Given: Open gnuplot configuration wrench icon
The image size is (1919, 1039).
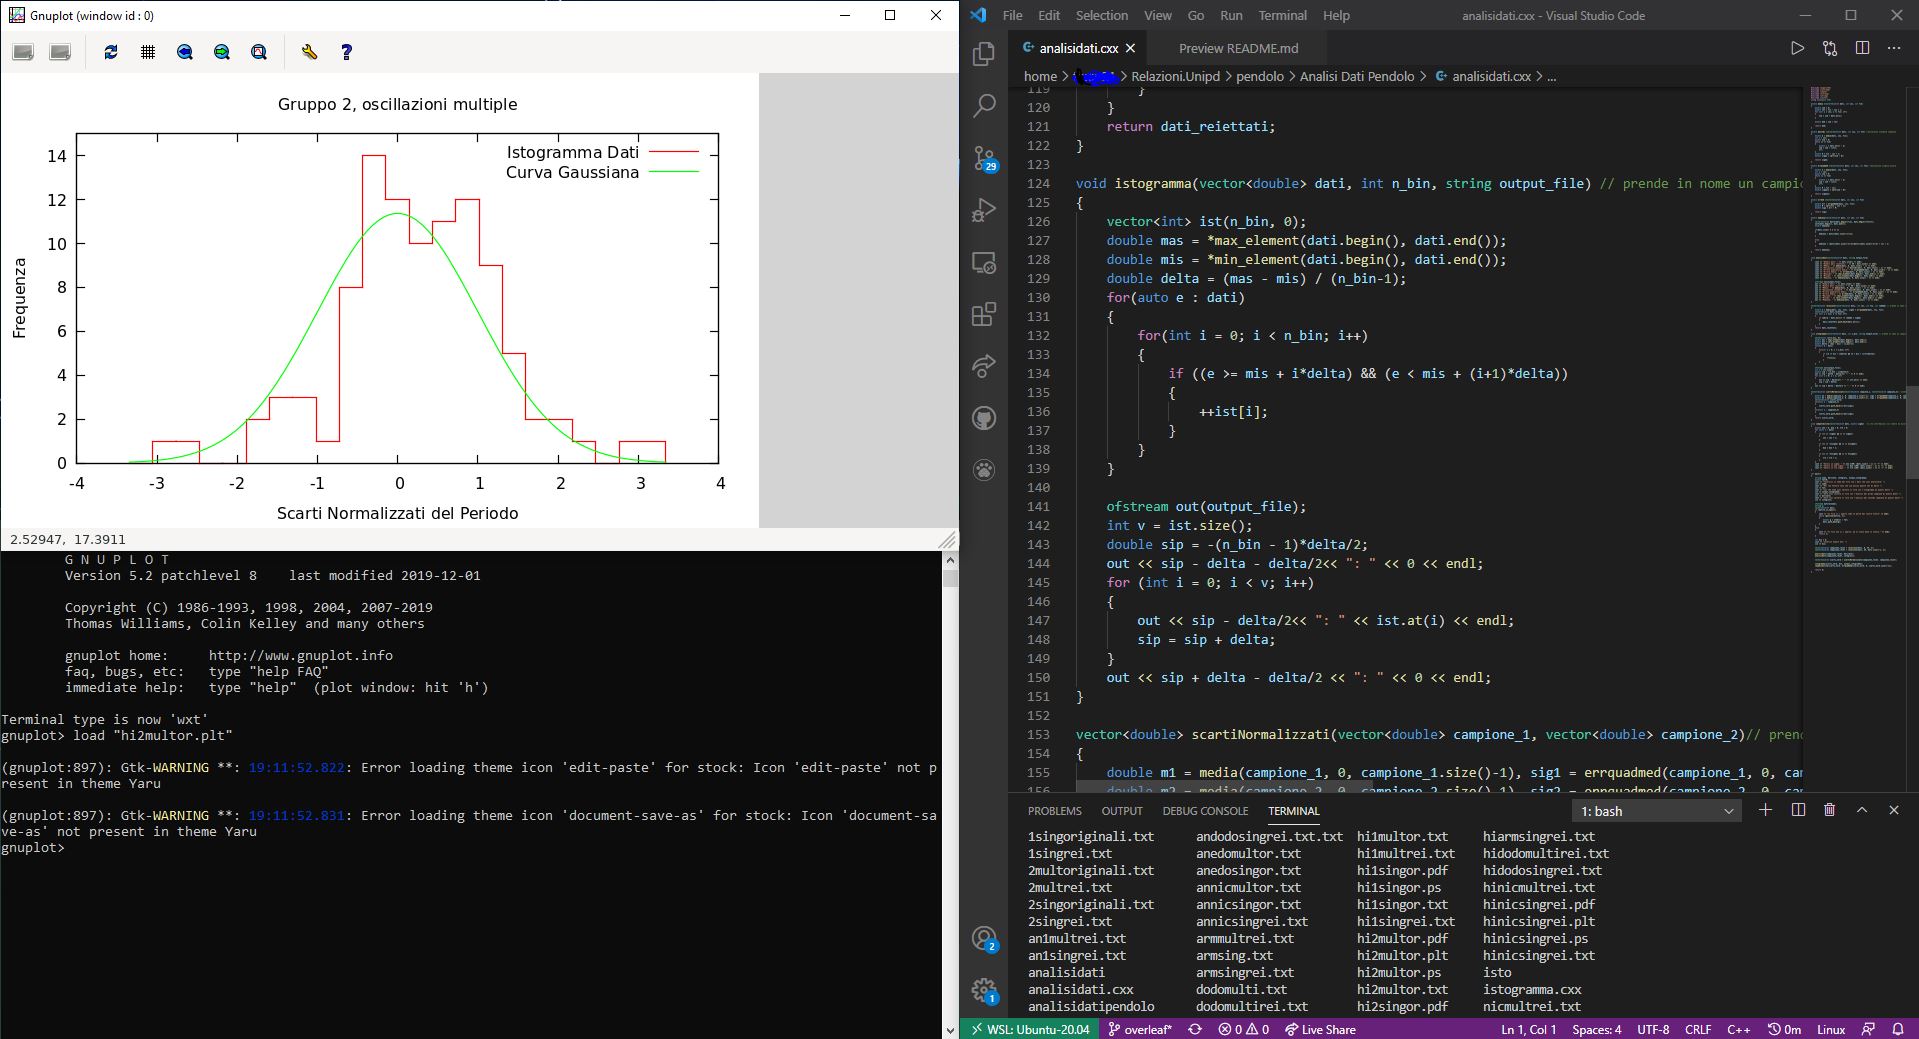Looking at the screenshot, I should pos(309,52).
